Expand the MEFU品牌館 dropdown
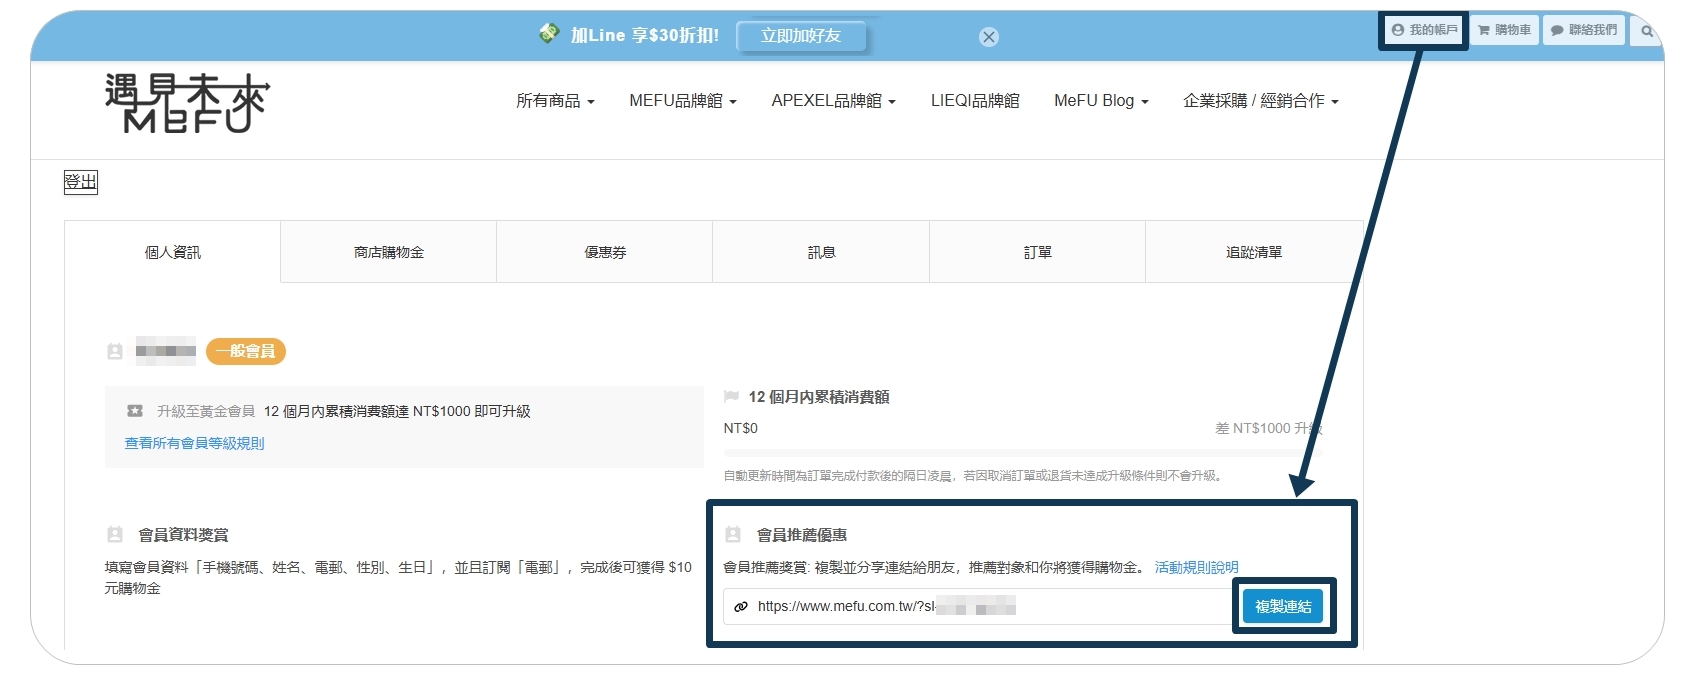The width and height of the screenshot is (1695, 675). point(682,101)
